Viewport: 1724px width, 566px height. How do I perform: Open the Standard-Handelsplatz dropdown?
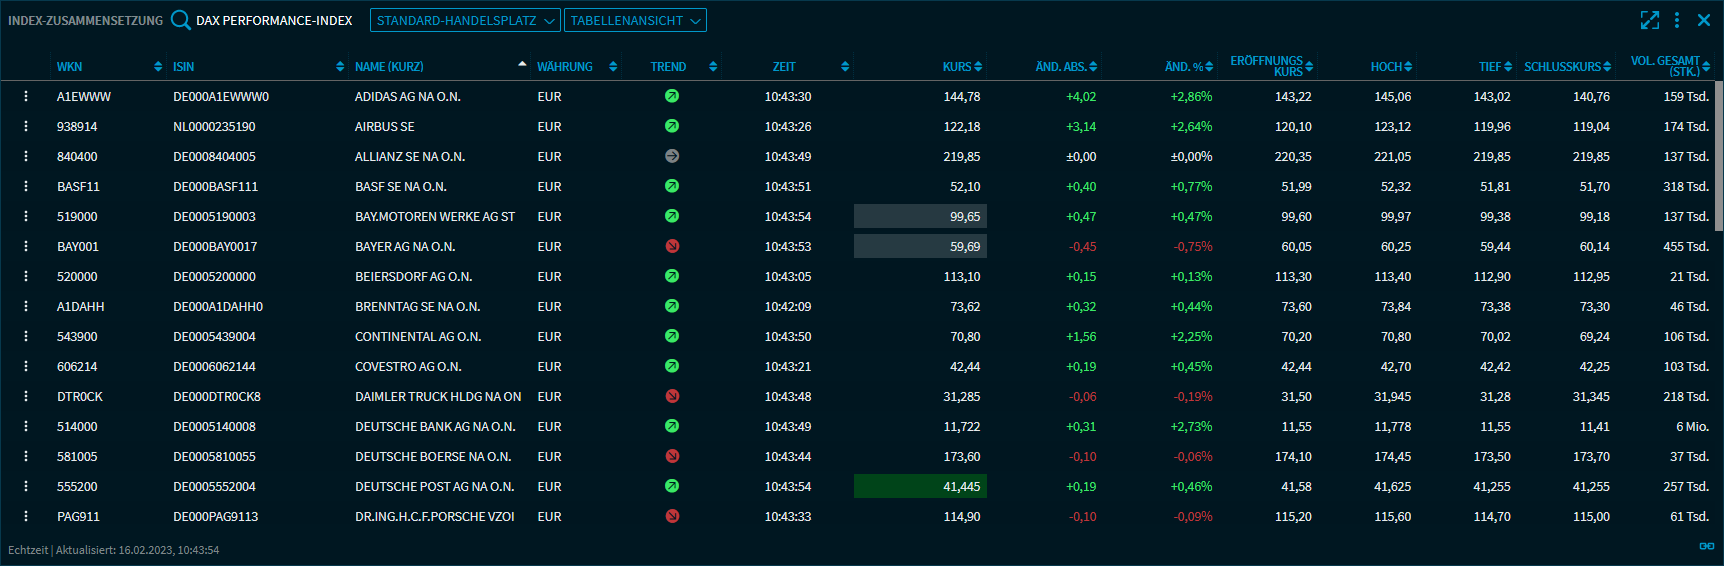coord(465,20)
